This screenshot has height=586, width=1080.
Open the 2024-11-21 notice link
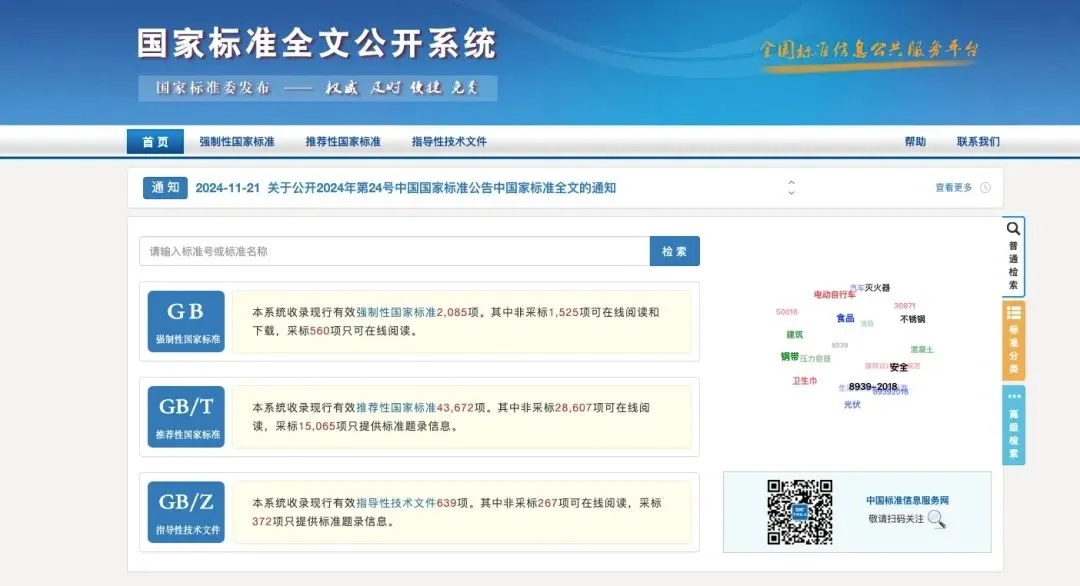click(x=406, y=188)
